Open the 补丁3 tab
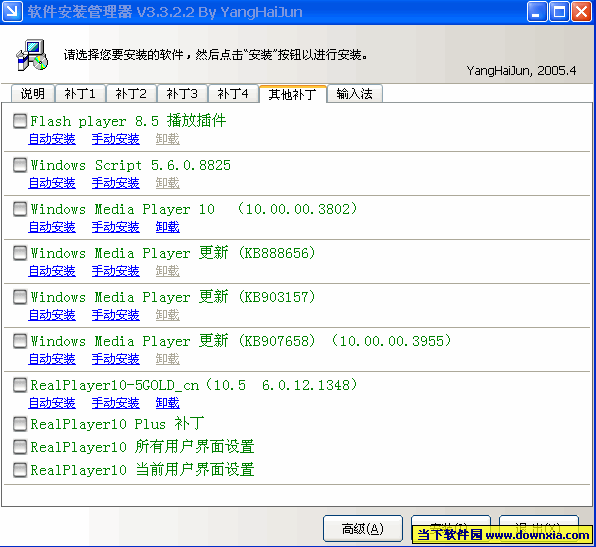The image size is (596, 547). tap(182, 94)
